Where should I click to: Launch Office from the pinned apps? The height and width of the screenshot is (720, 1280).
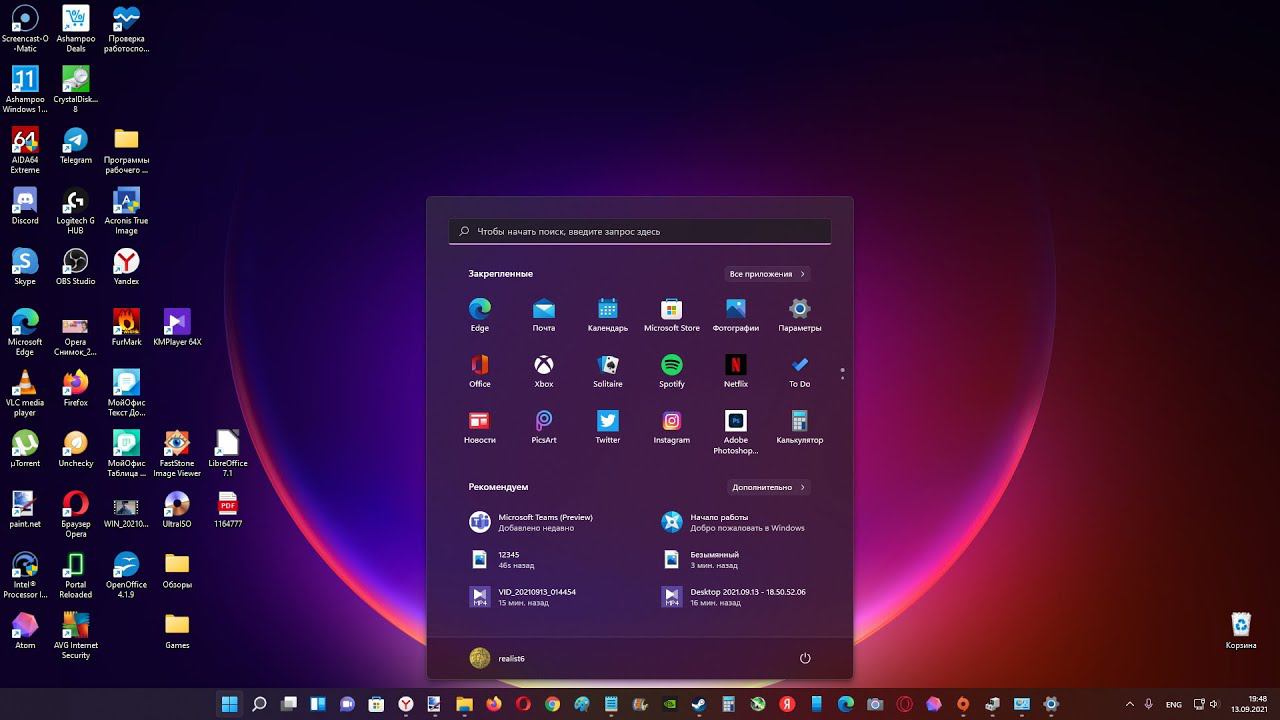pyautogui.click(x=480, y=371)
